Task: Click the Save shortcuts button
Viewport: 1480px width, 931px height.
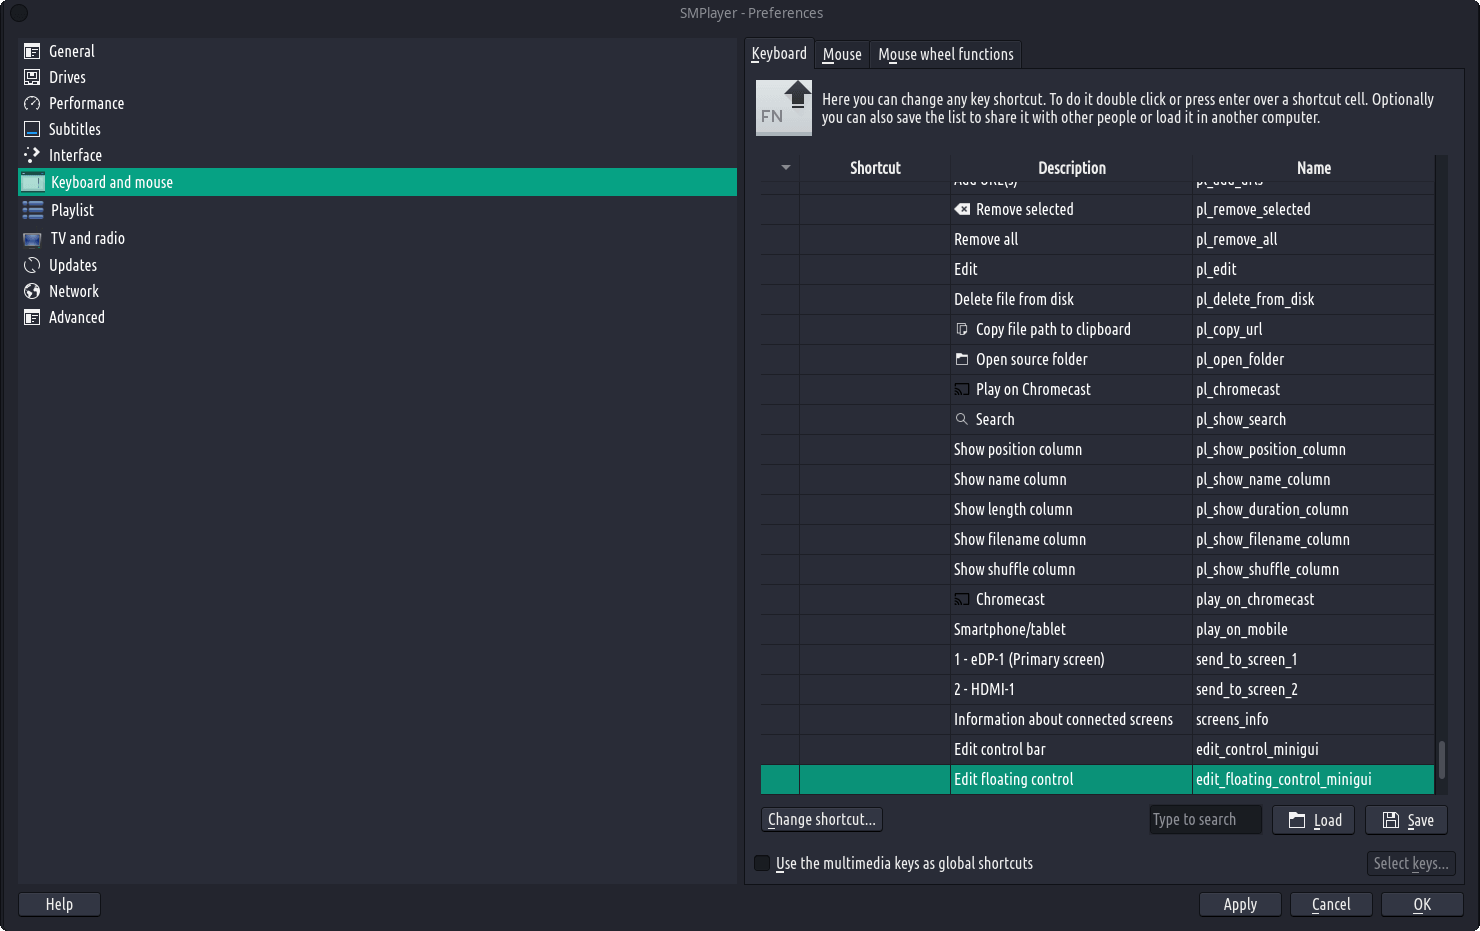Action: tap(1407, 820)
